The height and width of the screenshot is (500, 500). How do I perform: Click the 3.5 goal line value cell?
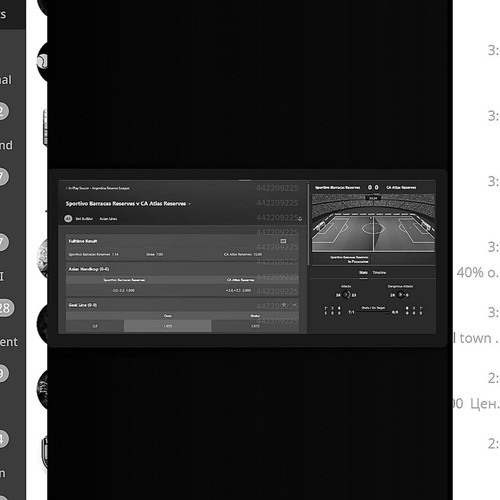pos(95,326)
